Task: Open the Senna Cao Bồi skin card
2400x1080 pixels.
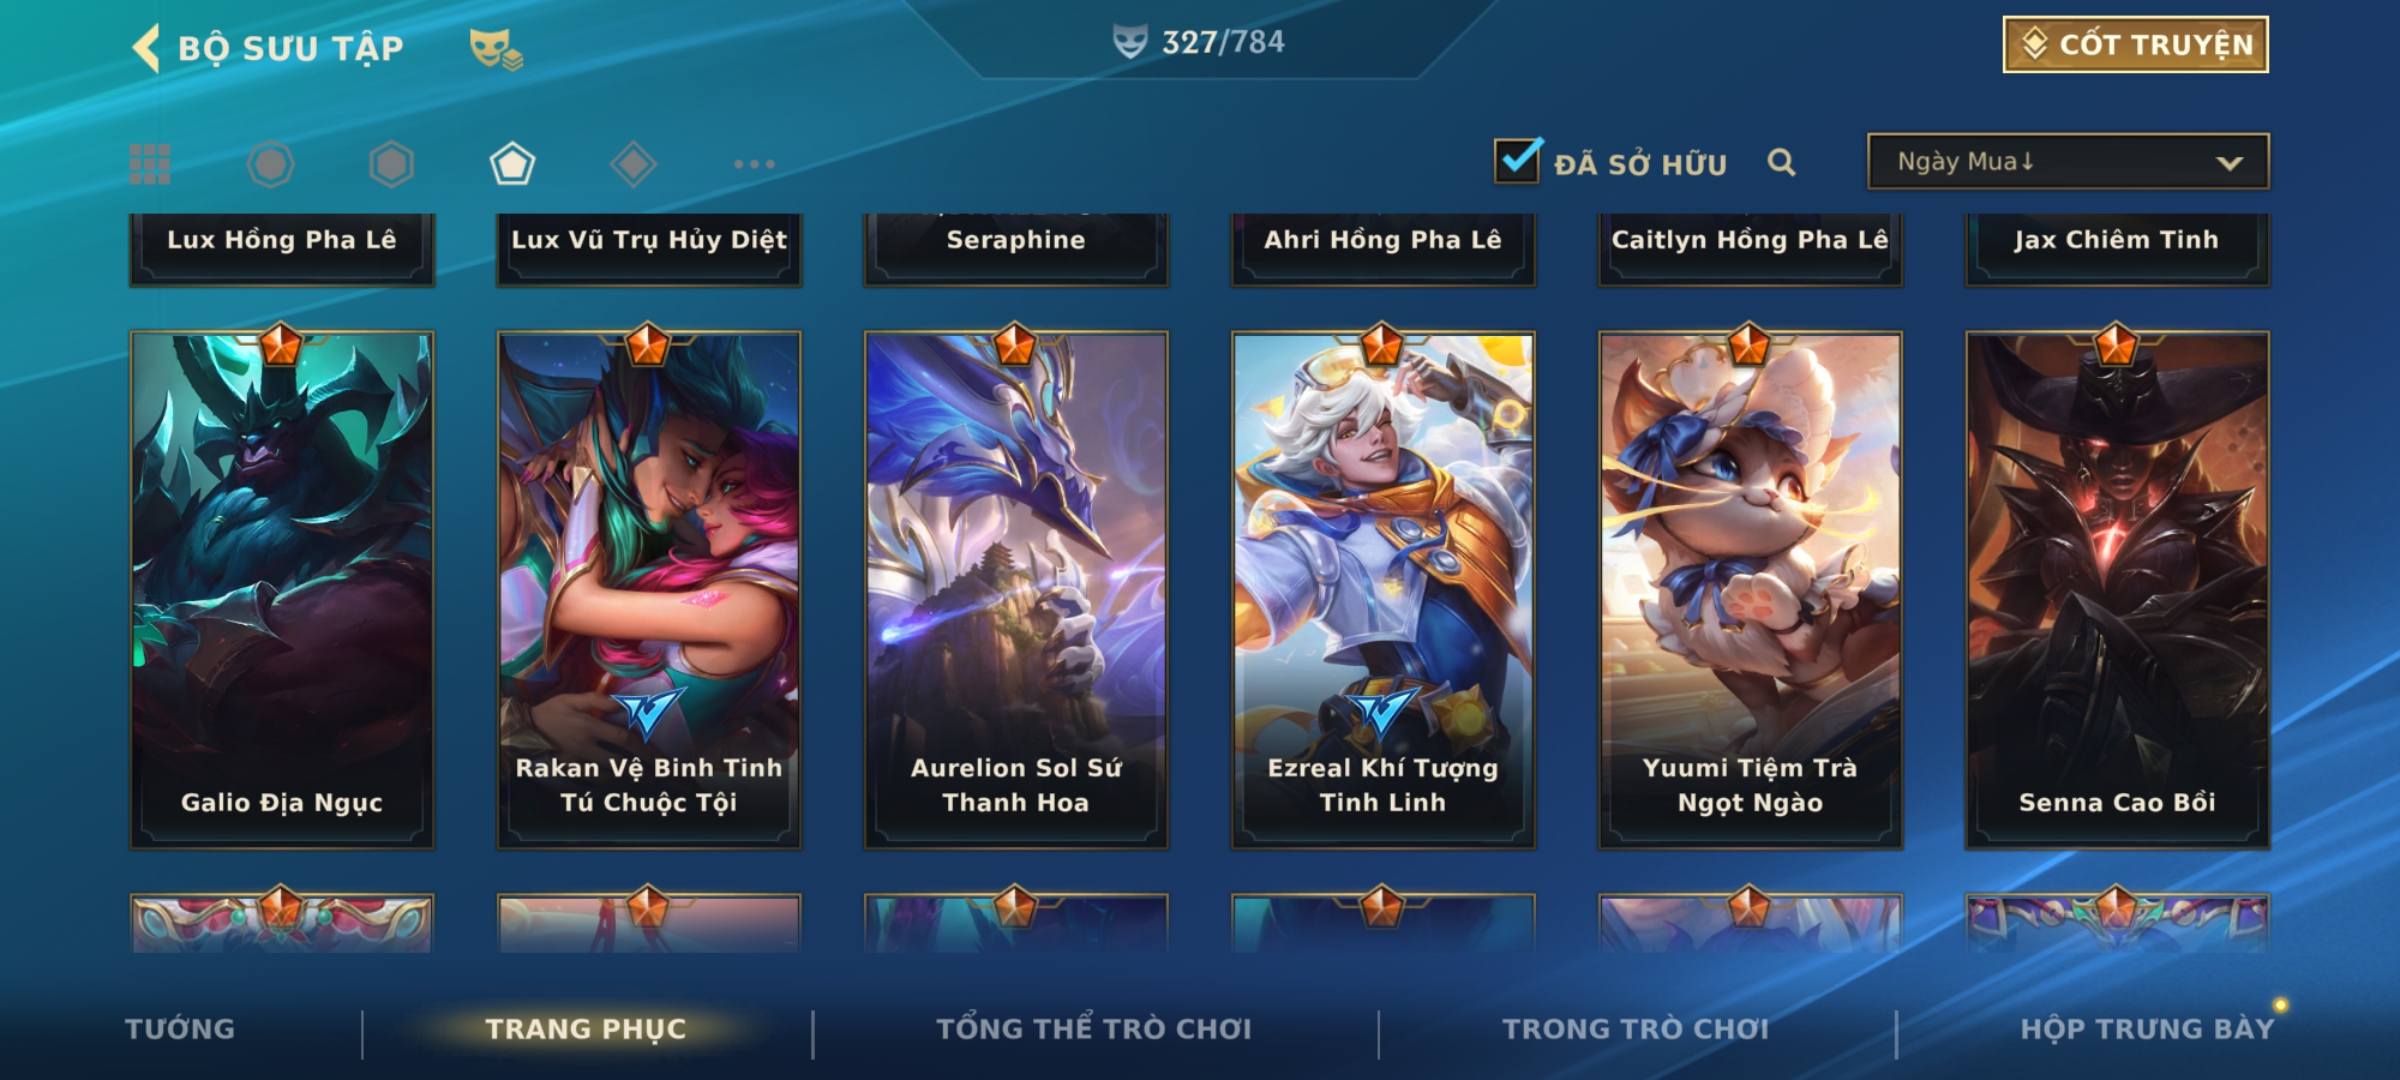Action: coord(2117,590)
